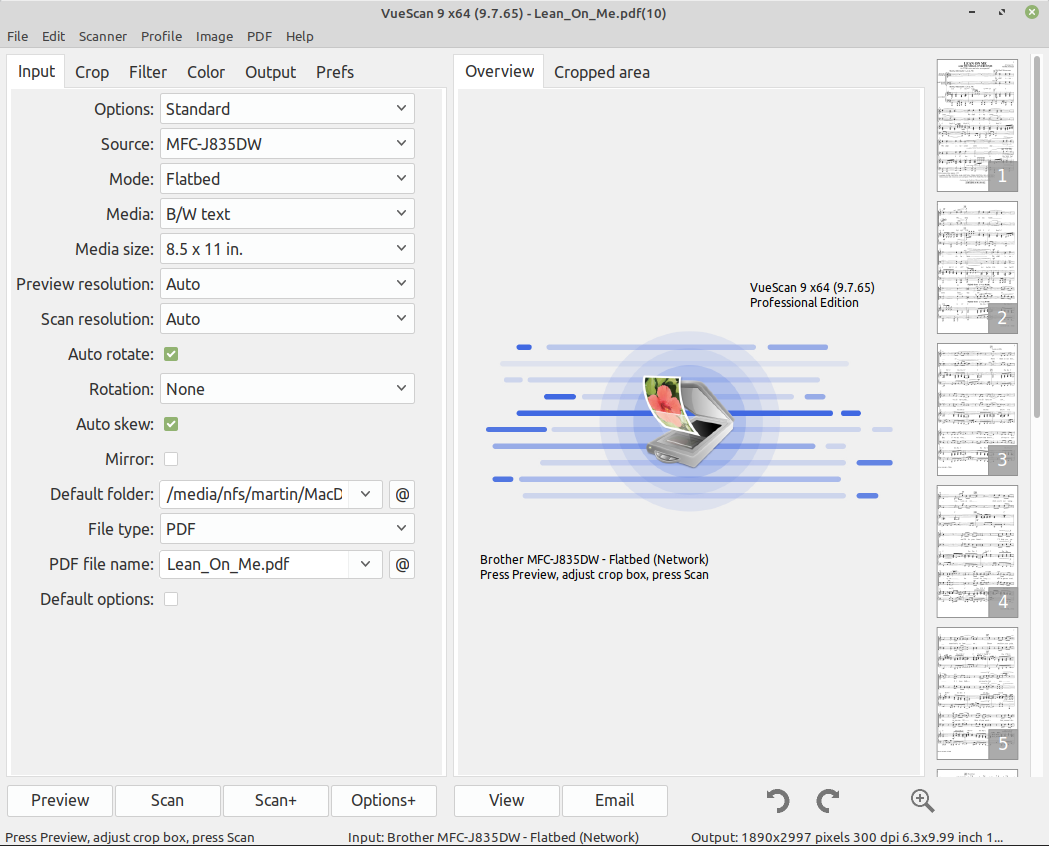This screenshot has width=1049, height=846.
Task: Open the Profile menu
Action: tap(161, 36)
